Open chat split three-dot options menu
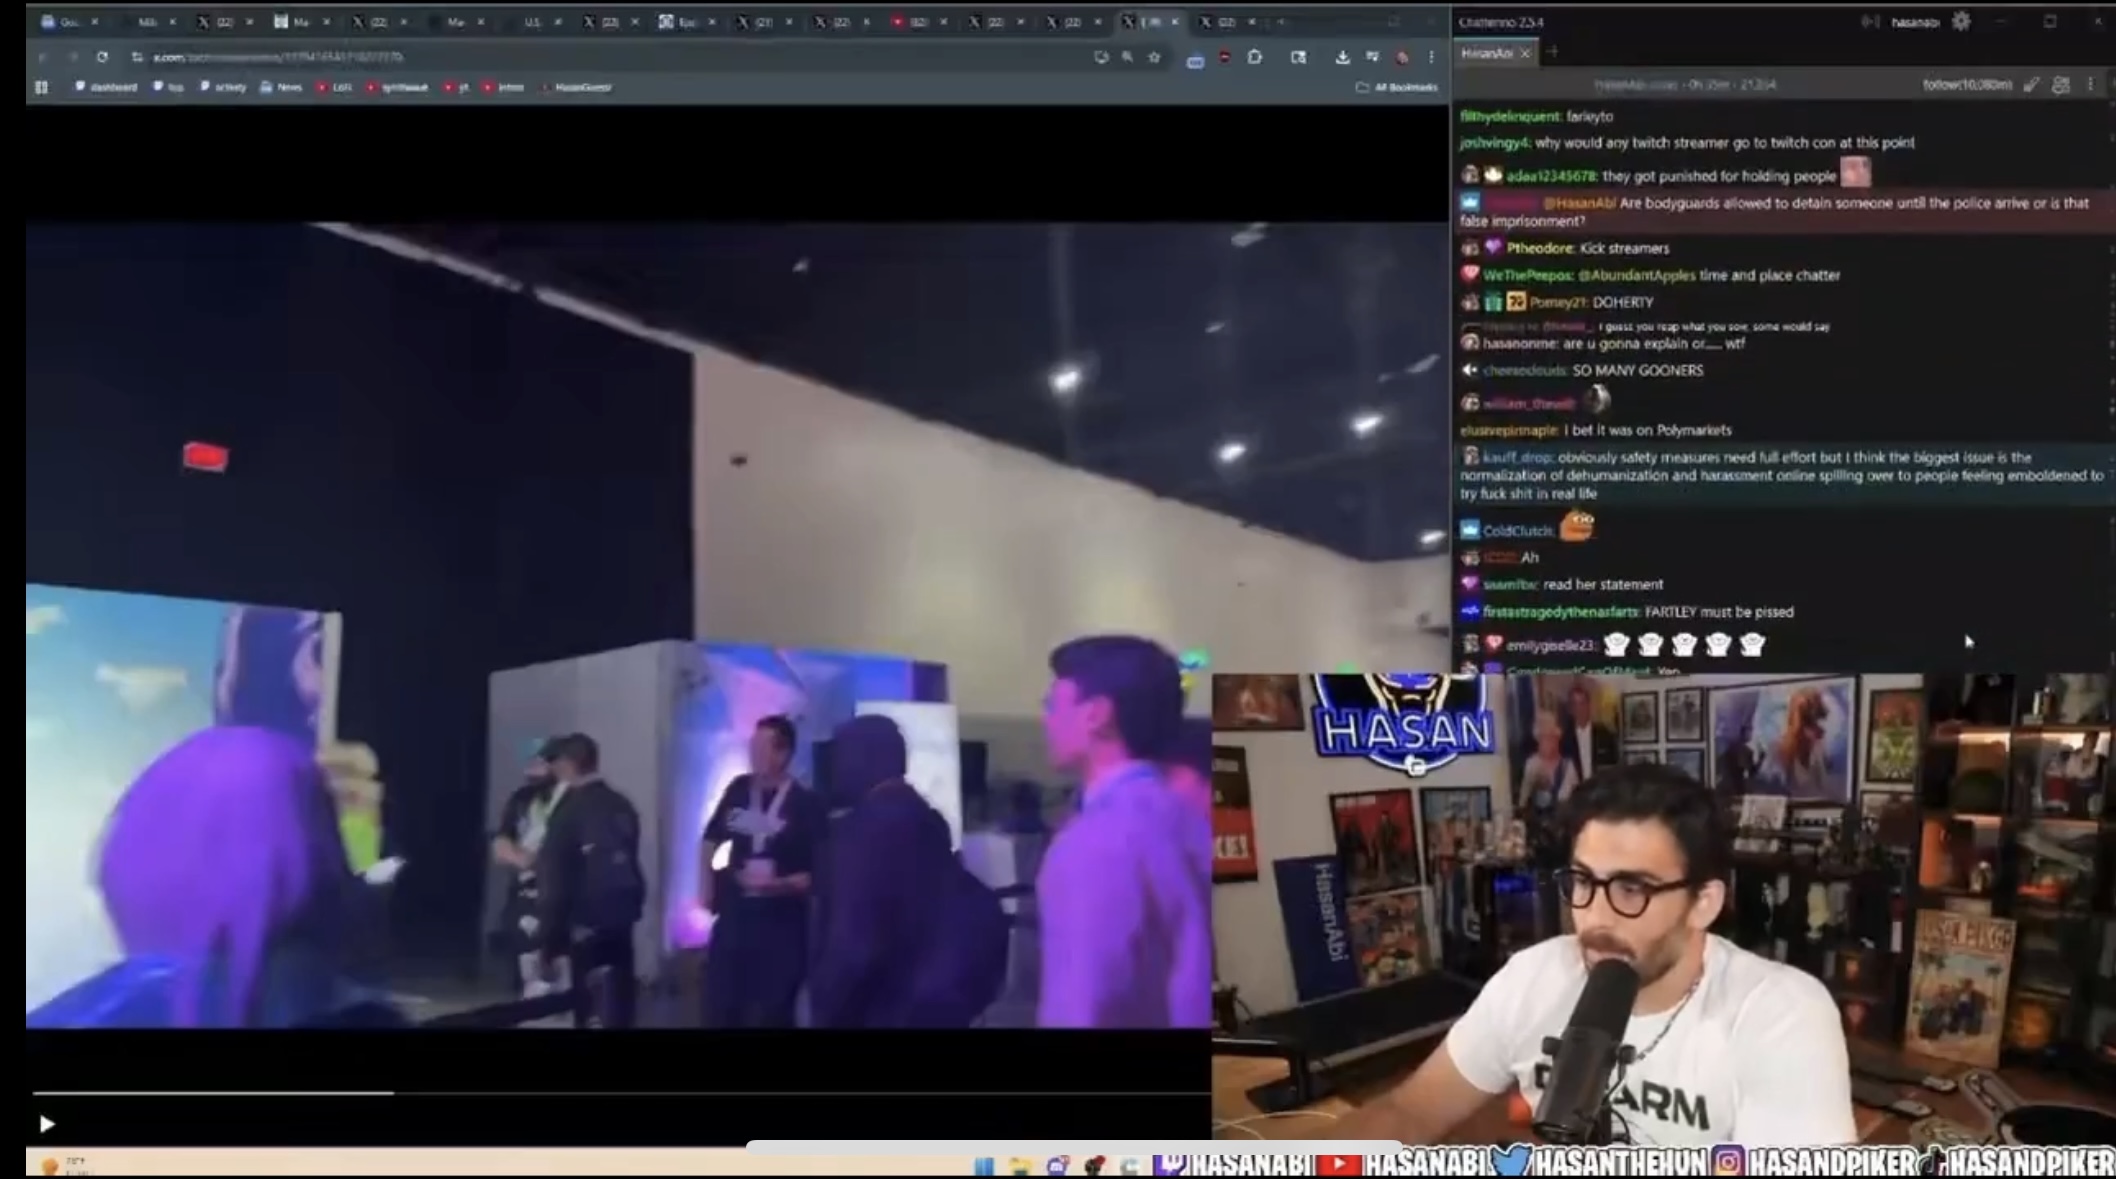This screenshot has height=1179, width=2116. click(2090, 85)
